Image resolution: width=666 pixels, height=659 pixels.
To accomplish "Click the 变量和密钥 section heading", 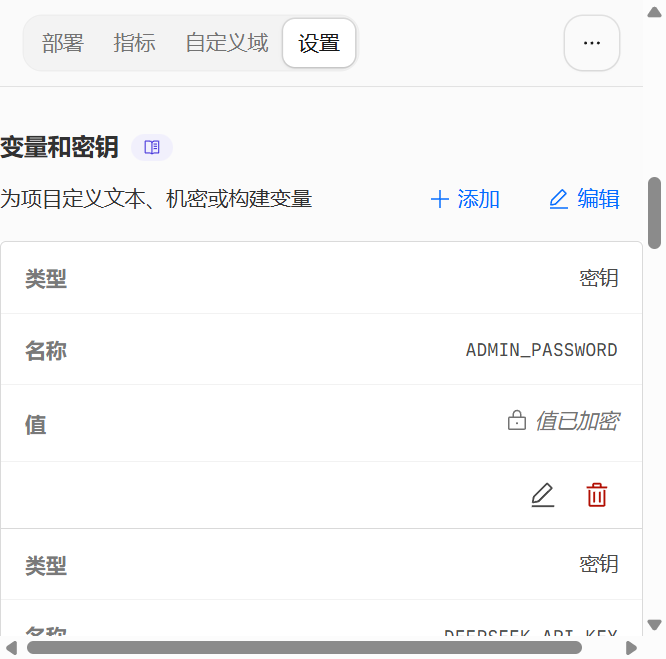I will 59,147.
